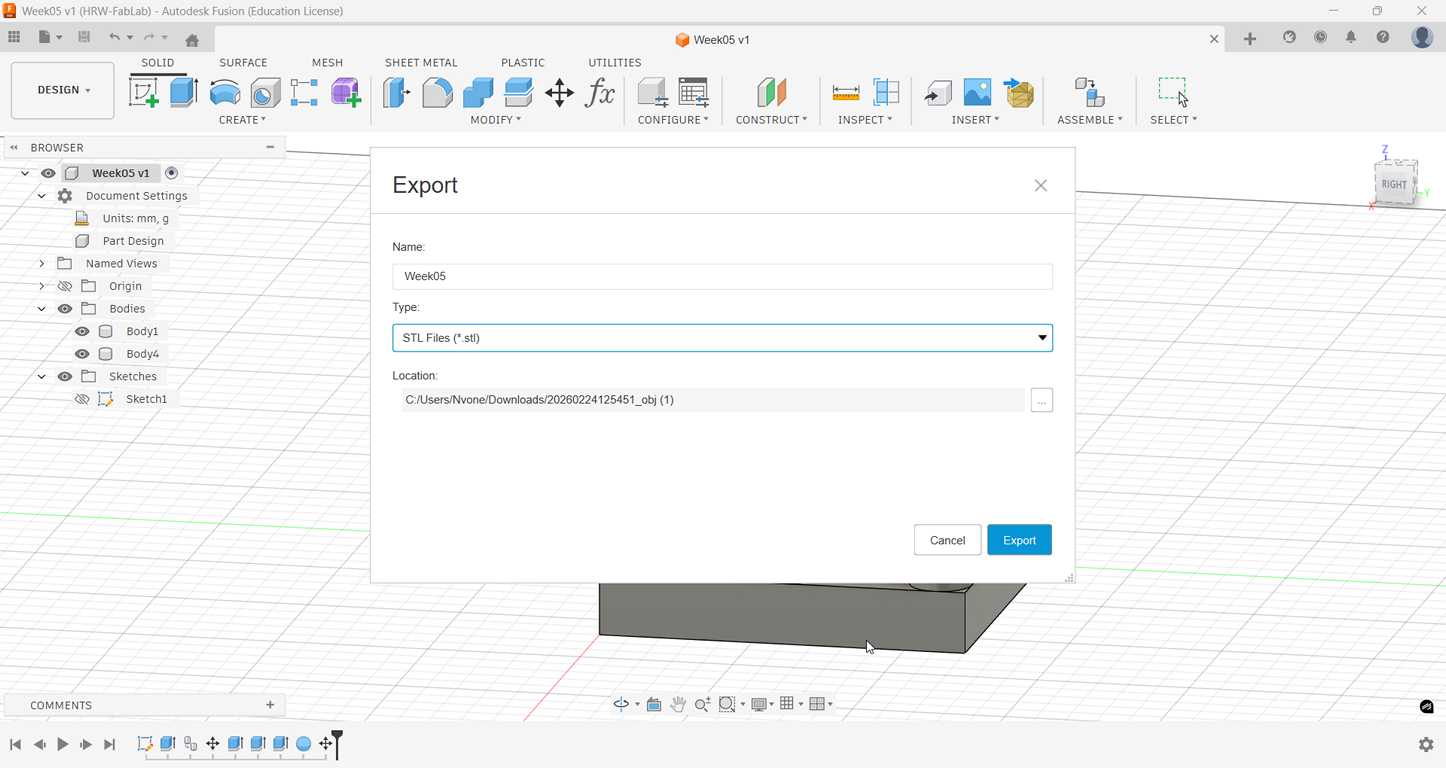Open the Help question-mark icon
This screenshot has width=1446, height=768.
tap(1383, 37)
